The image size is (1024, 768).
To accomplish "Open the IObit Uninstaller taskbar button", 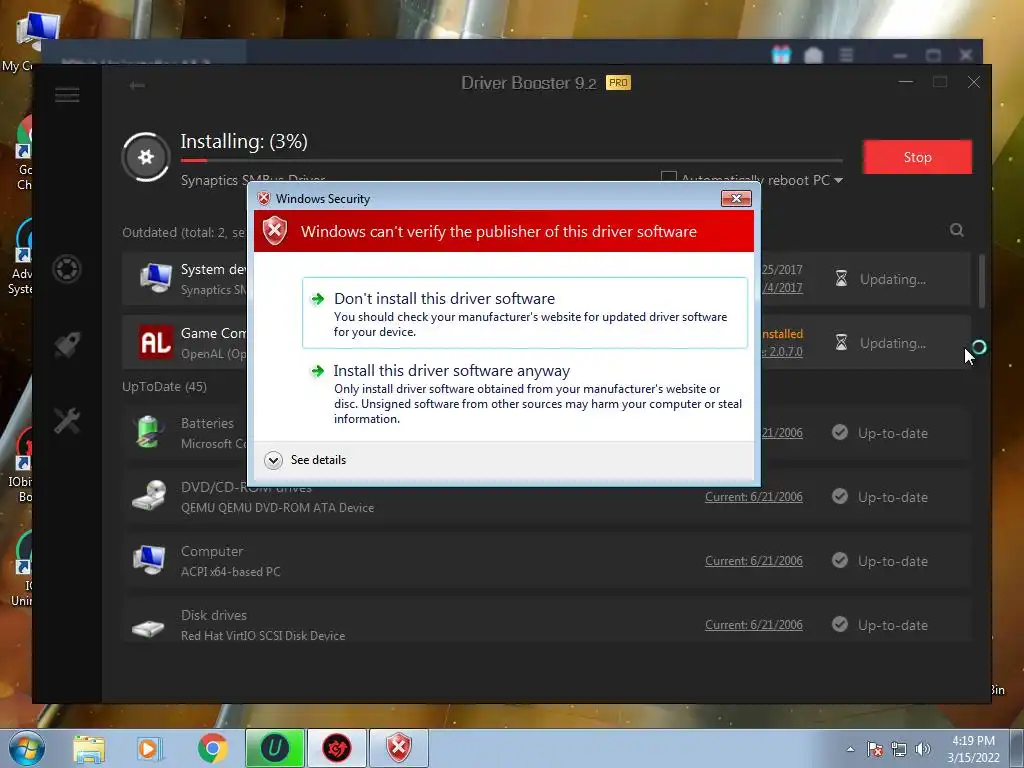I will tap(275, 748).
